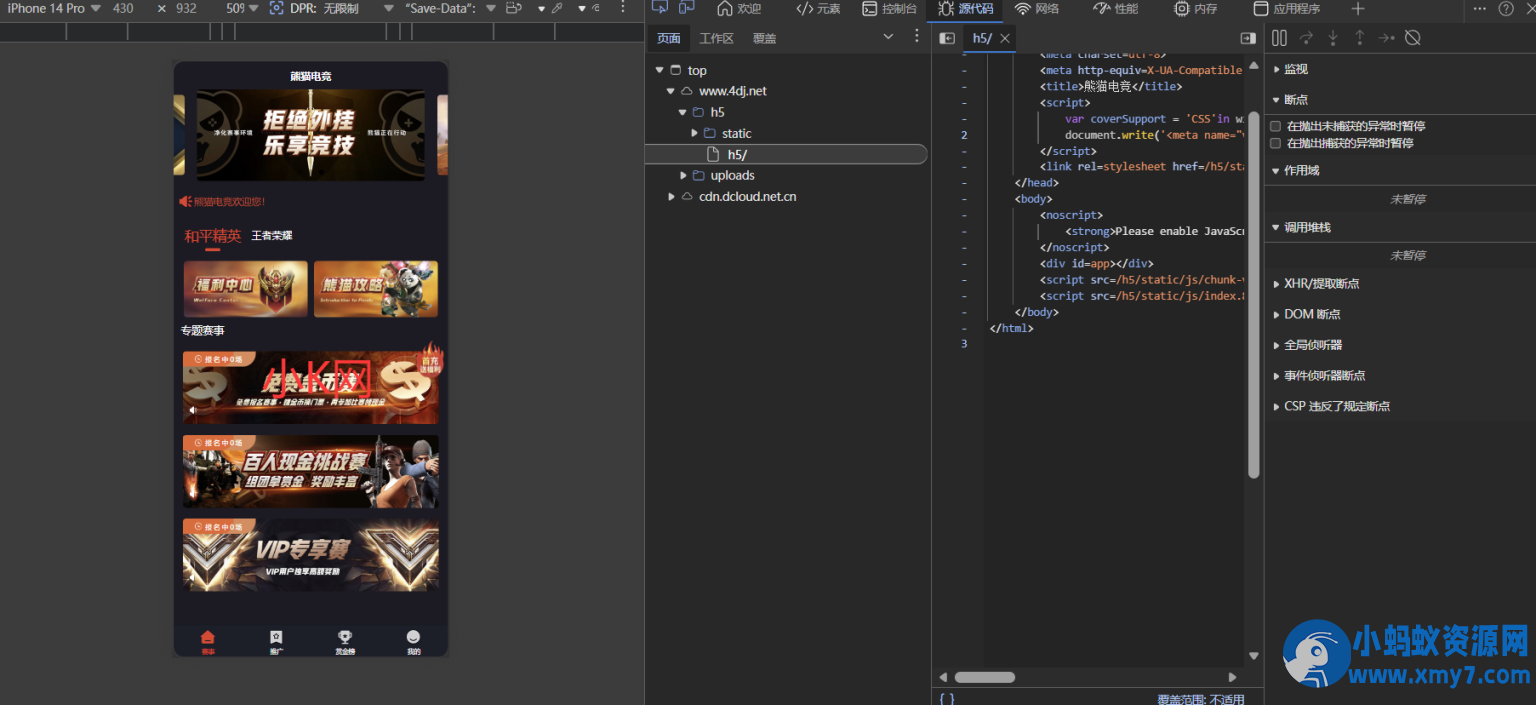This screenshot has height=705, width=1536.
Task: Click the hide navigator sidebar icon
Action: [947, 38]
